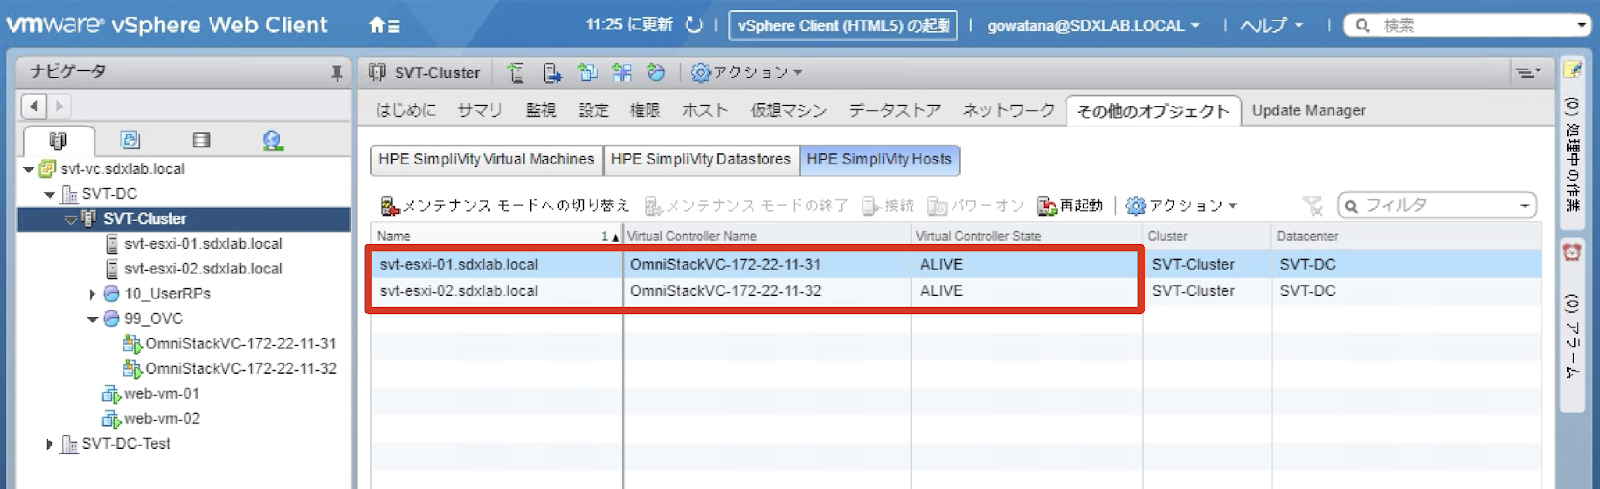1600x489 pixels.
Task: Switch to VMs and Templates navigator view
Action: (x=130, y=140)
